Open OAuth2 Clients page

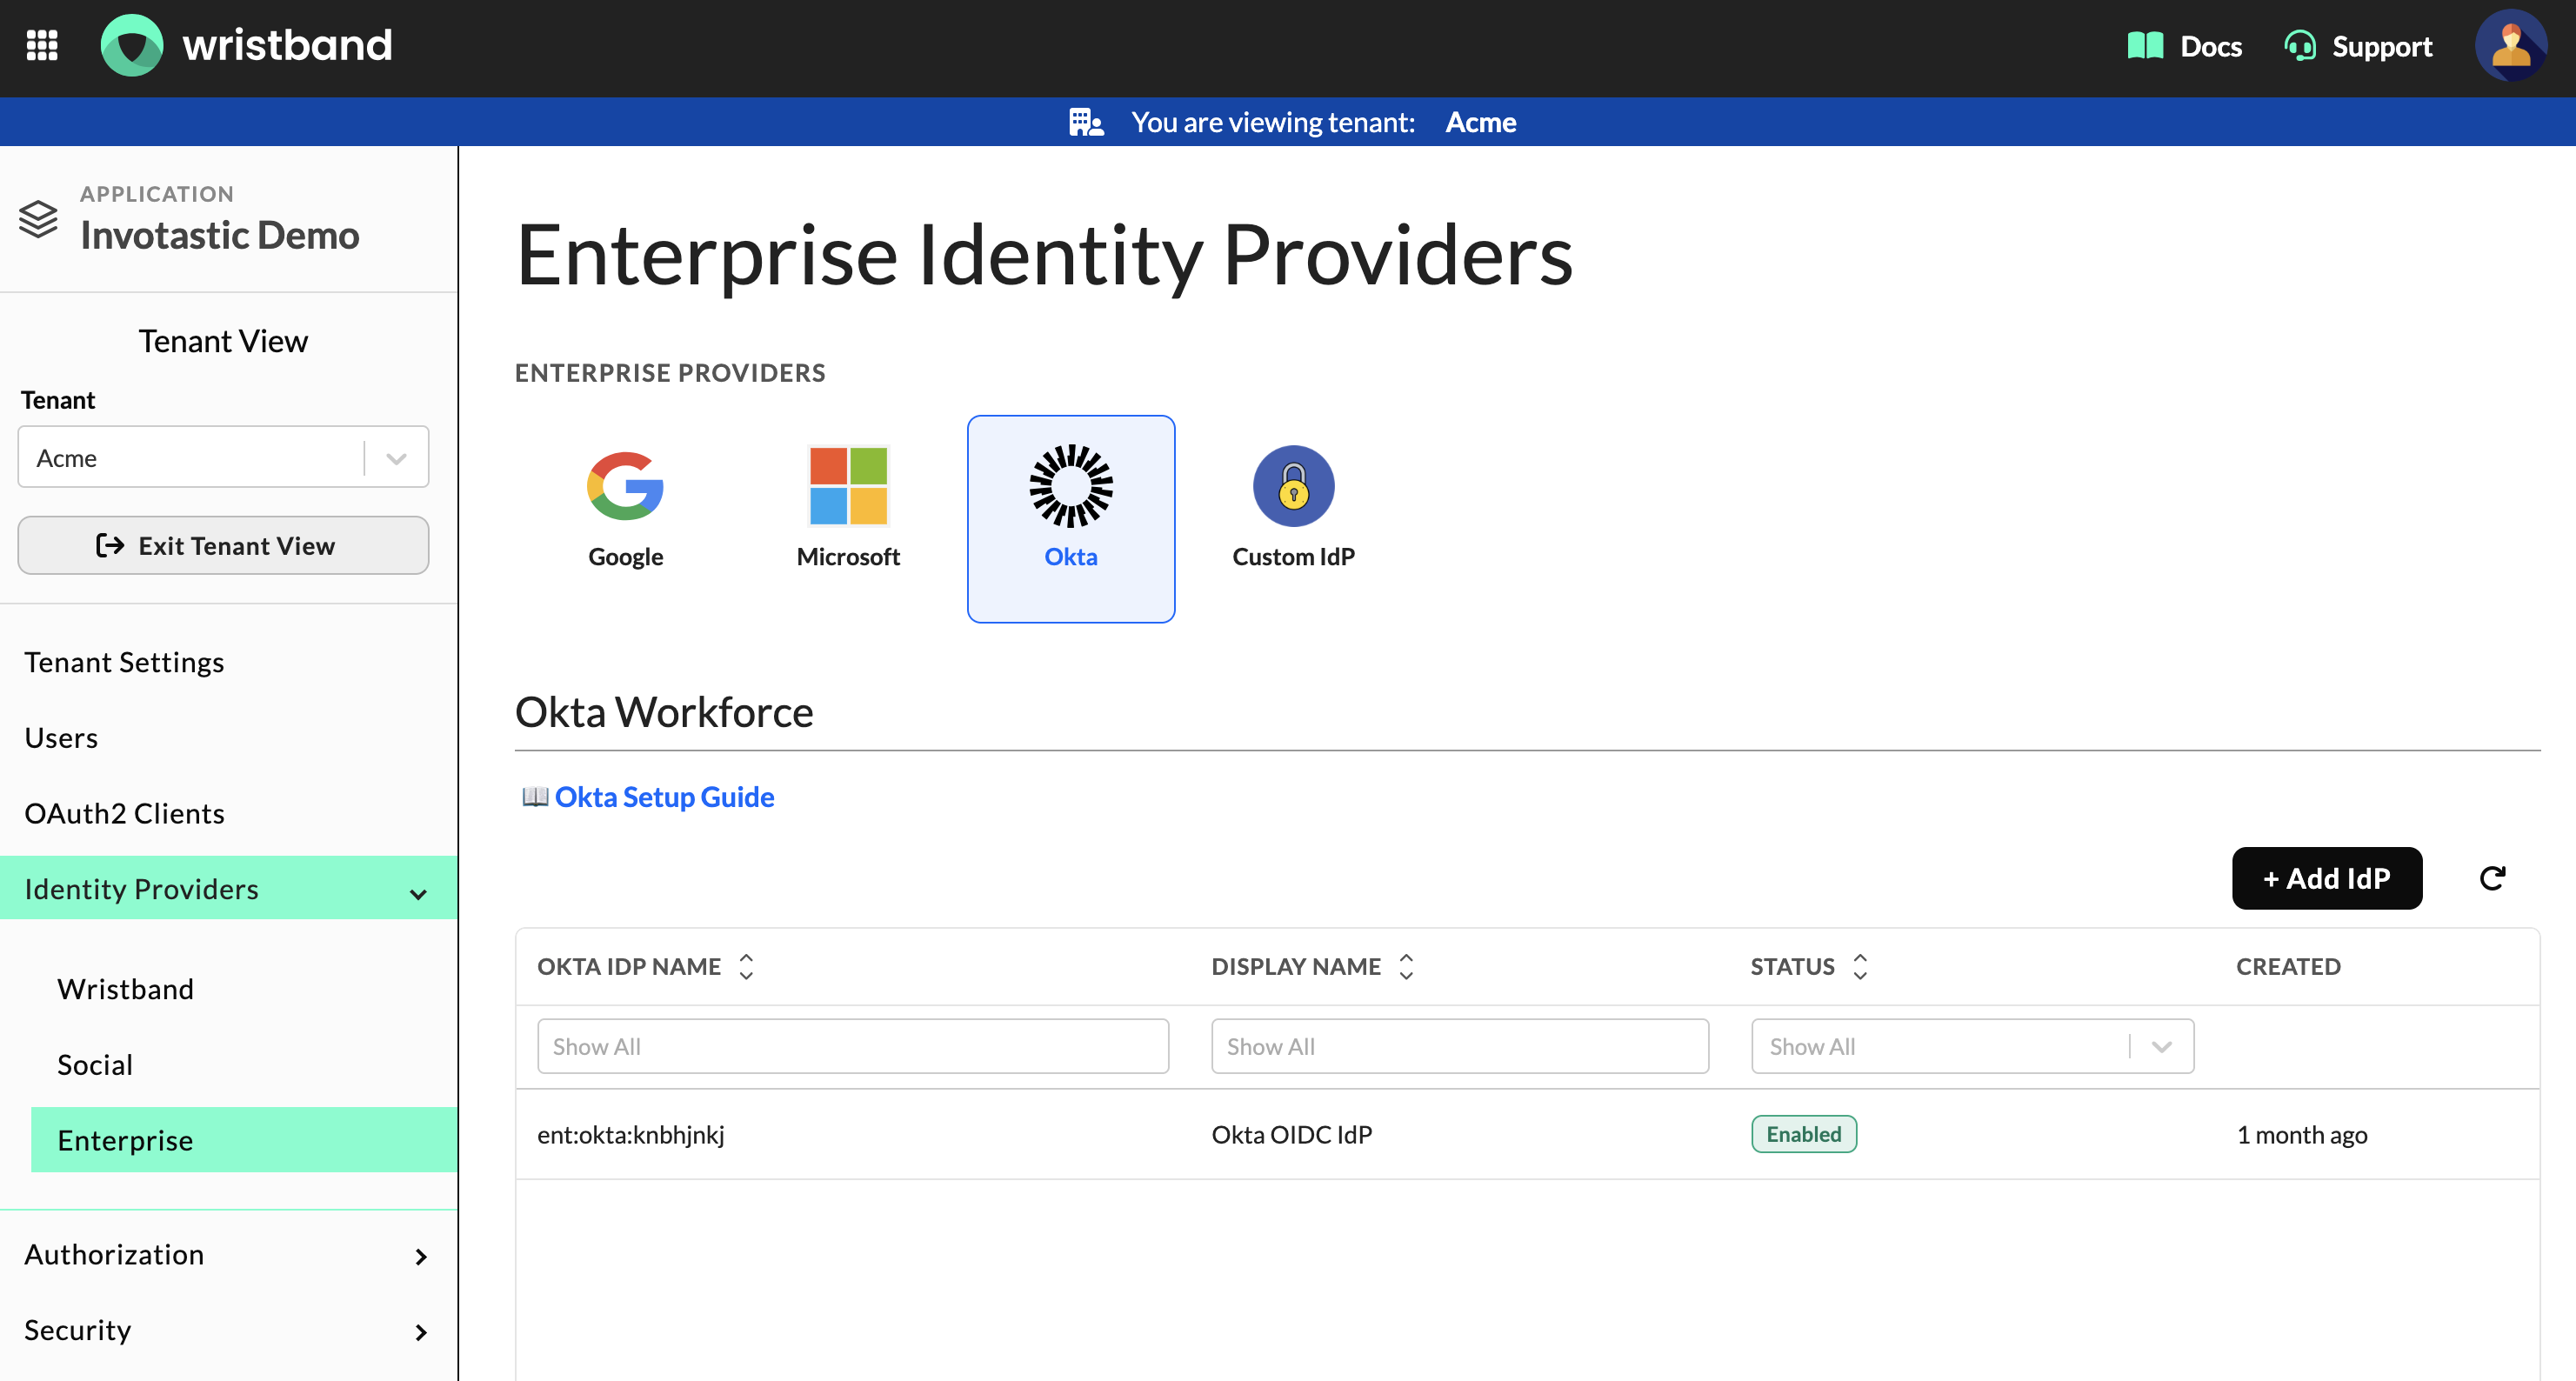[x=124, y=813]
